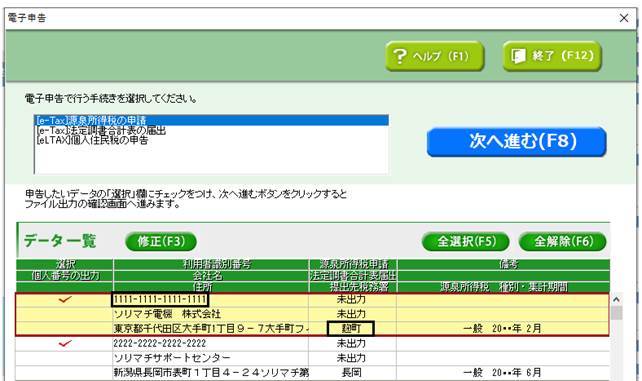
Task: Click the question mark icon on Help button
Action: (400, 56)
